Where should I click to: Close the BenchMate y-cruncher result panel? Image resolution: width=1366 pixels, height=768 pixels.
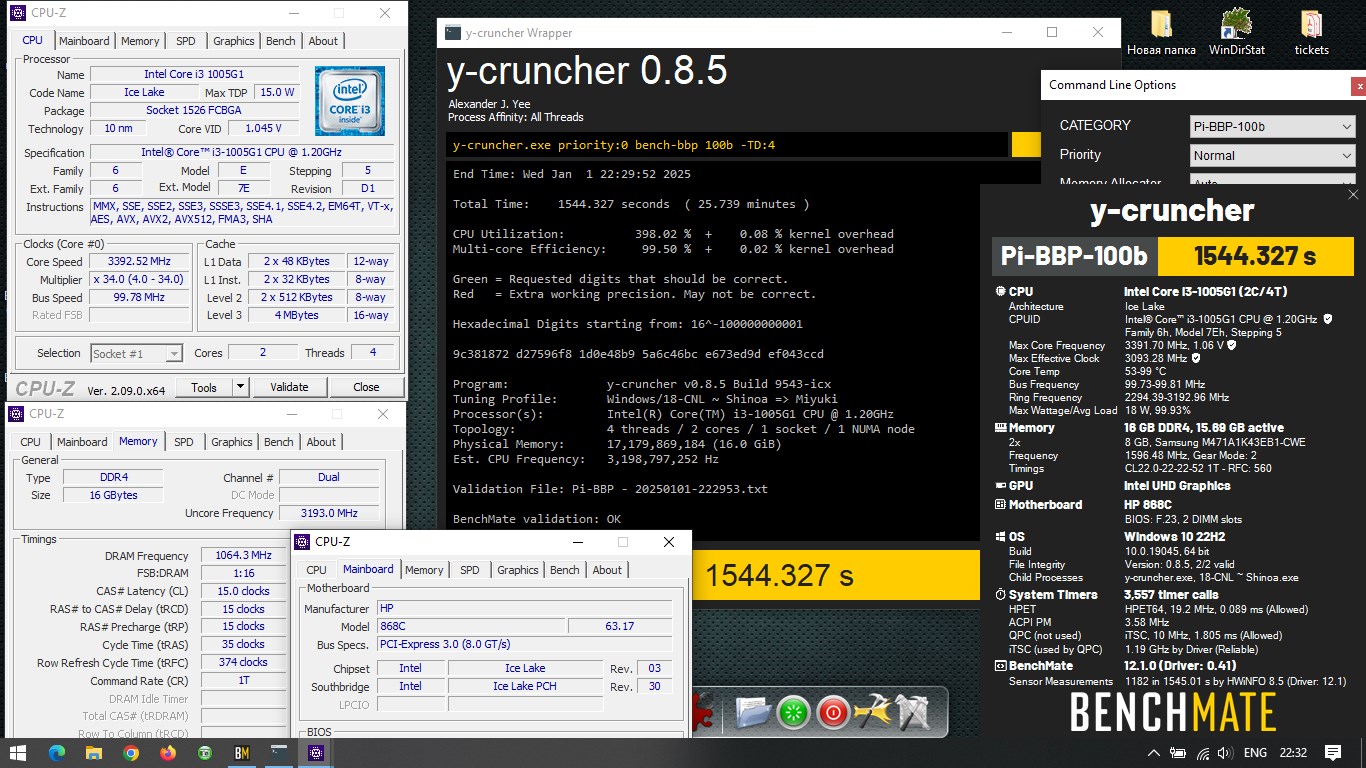pyautogui.click(x=1353, y=195)
